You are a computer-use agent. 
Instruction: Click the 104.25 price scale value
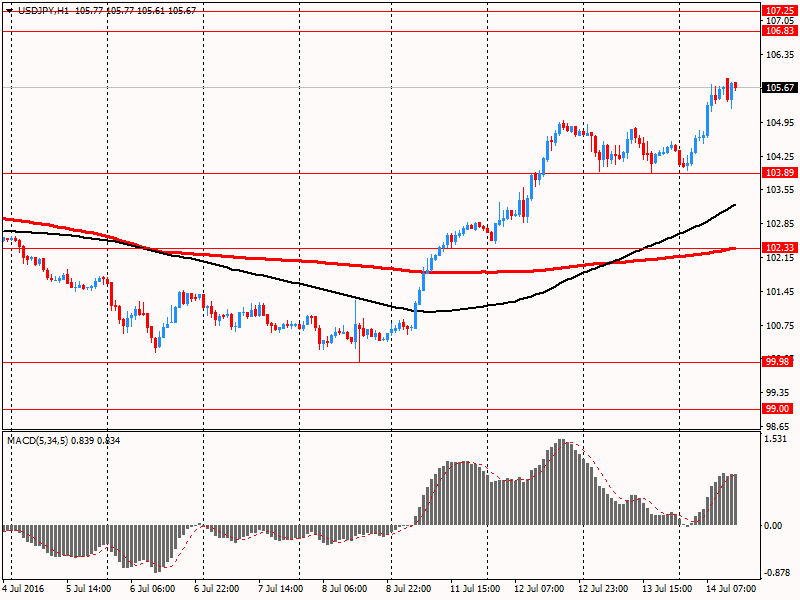[780, 156]
